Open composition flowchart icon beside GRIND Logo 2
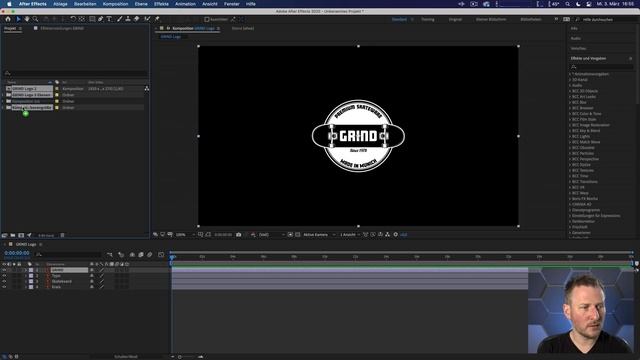Viewport: 640px width, 360px height. coord(147,89)
